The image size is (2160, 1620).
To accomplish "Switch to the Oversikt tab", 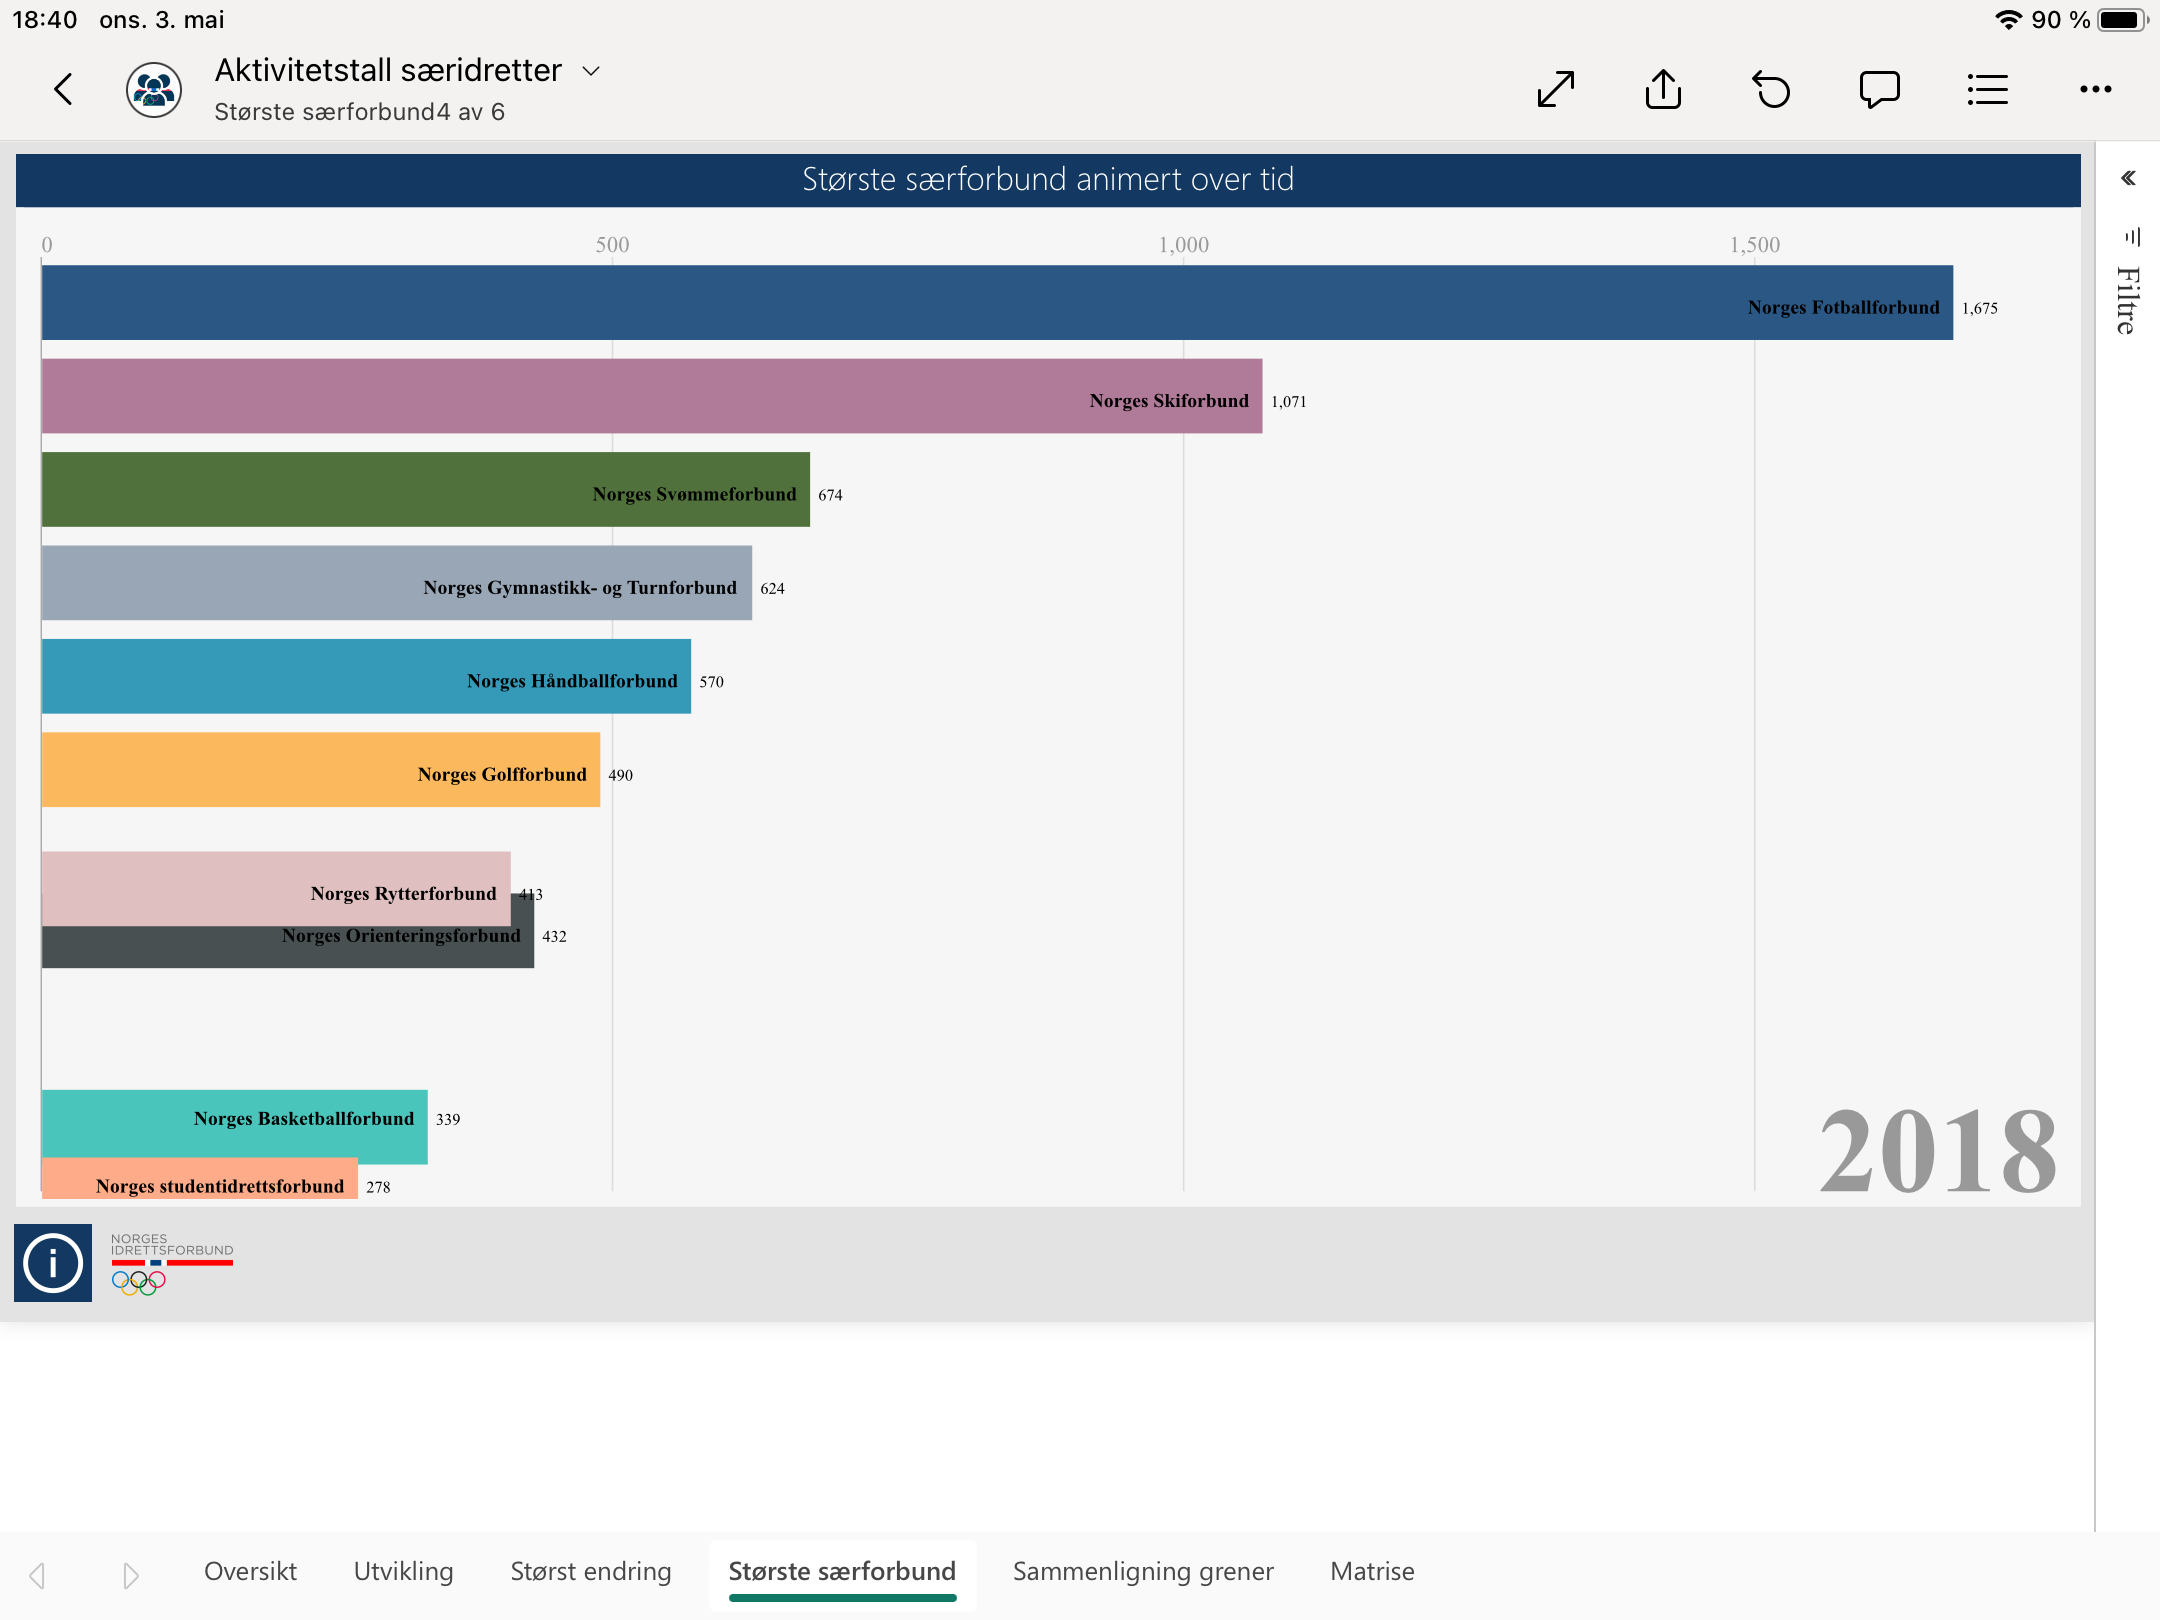I will (x=250, y=1571).
